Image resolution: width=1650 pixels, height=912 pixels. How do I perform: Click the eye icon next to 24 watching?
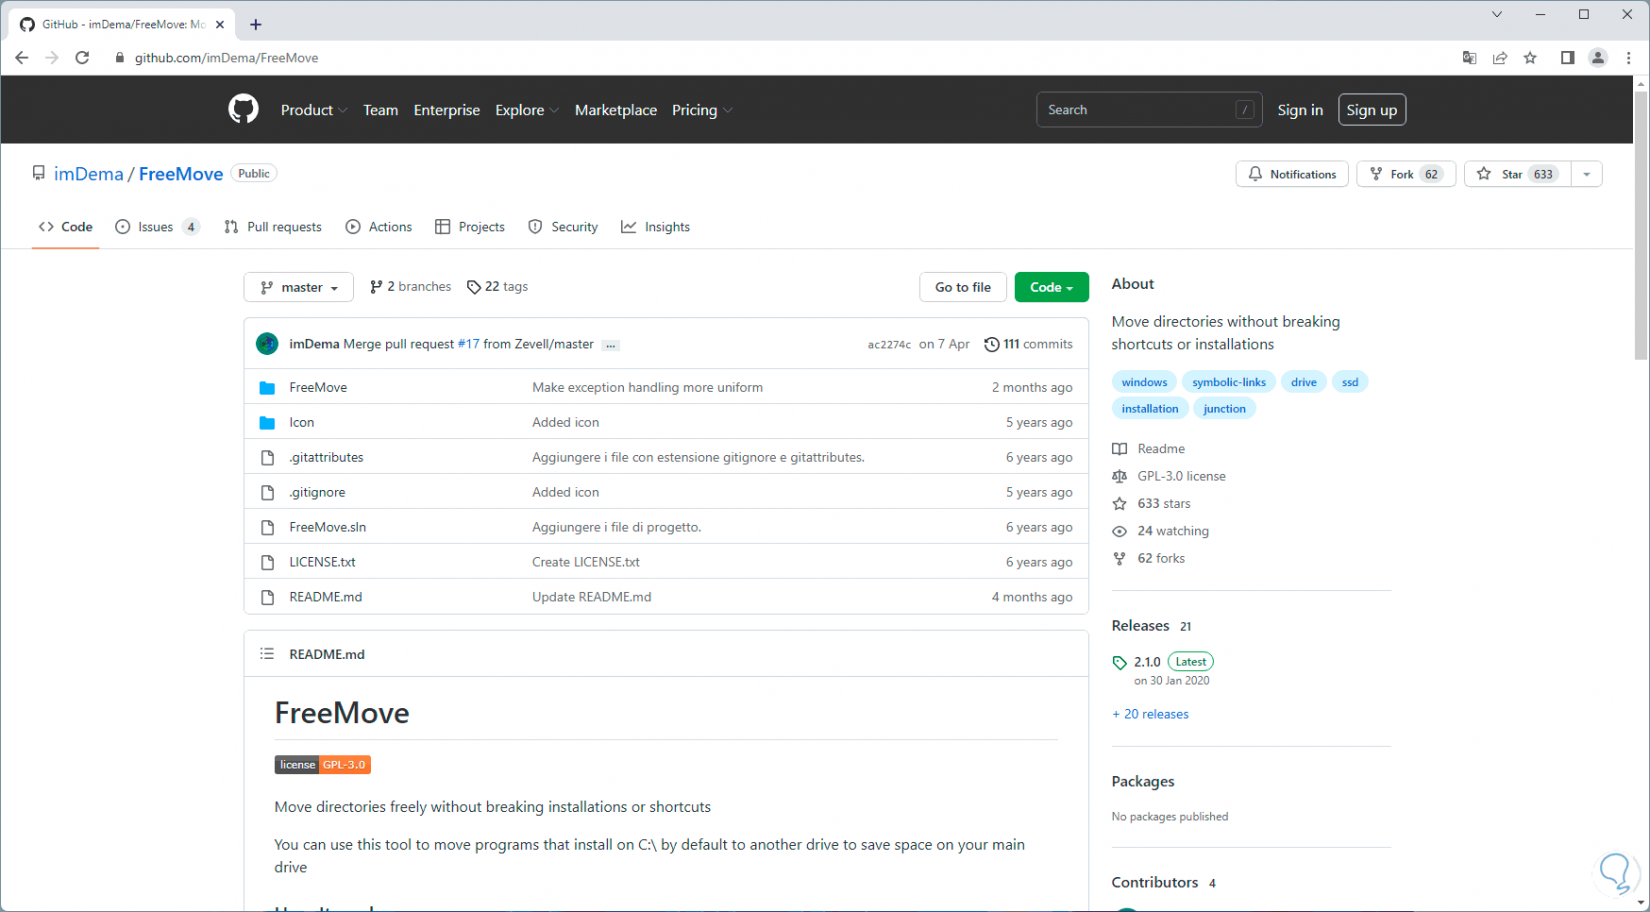[1120, 532]
